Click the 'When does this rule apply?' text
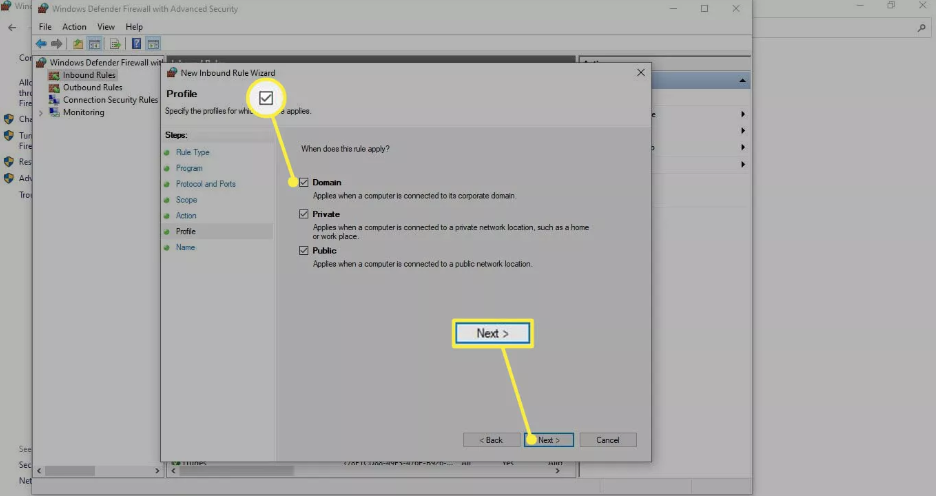 pos(345,149)
